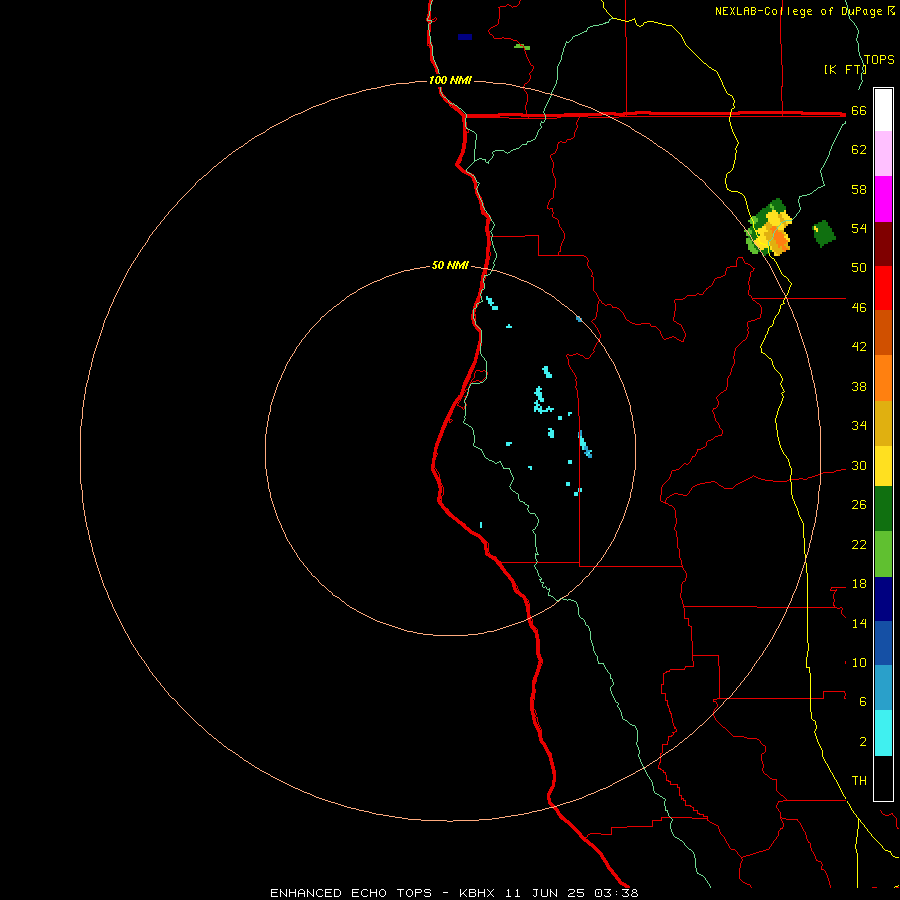This screenshot has width=900, height=900.
Task: Click the 10 legend value
Action: [x=859, y=663]
